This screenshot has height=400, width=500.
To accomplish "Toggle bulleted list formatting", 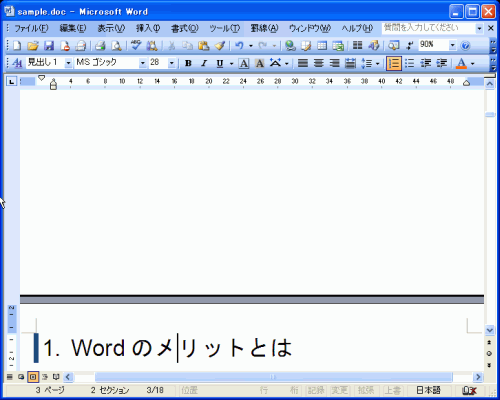I will (x=410, y=63).
